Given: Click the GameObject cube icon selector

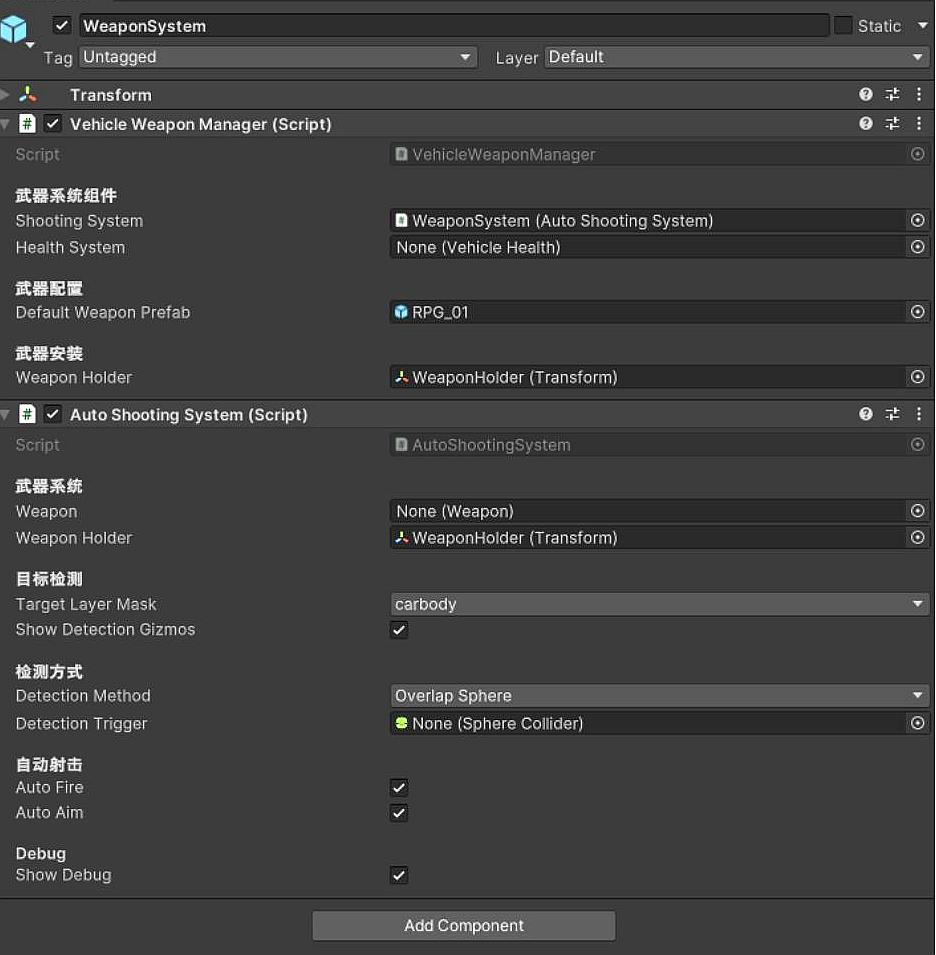Looking at the screenshot, I should pyautogui.click(x=15, y=31).
